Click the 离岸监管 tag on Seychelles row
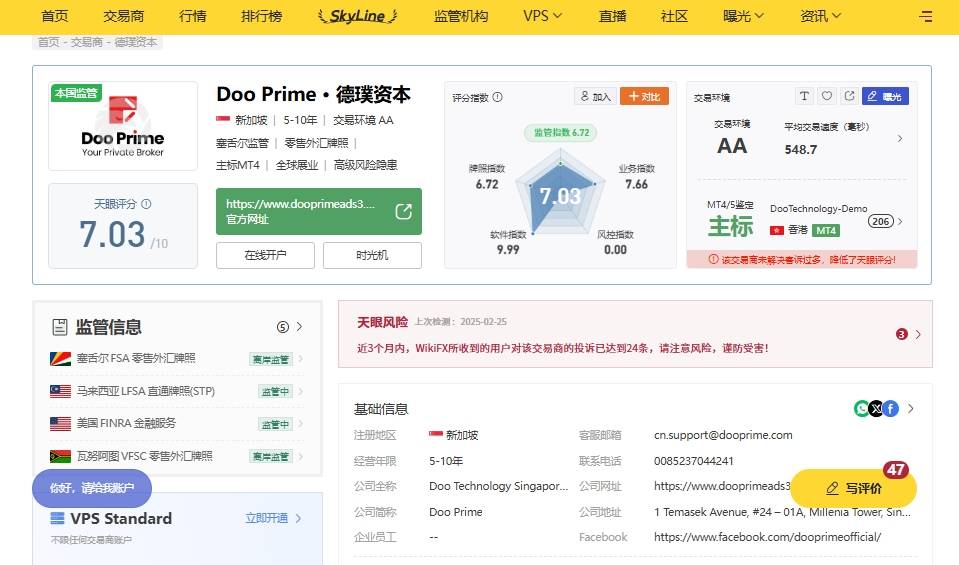Image resolution: width=959 pixels, height=565 pixels. pyautogui.click(x=271, y=359)
